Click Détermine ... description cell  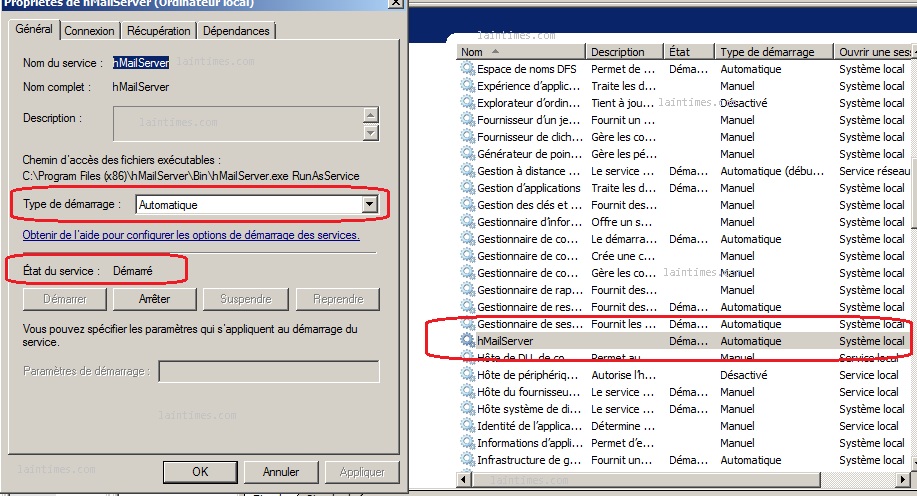(x=623, y=426)
